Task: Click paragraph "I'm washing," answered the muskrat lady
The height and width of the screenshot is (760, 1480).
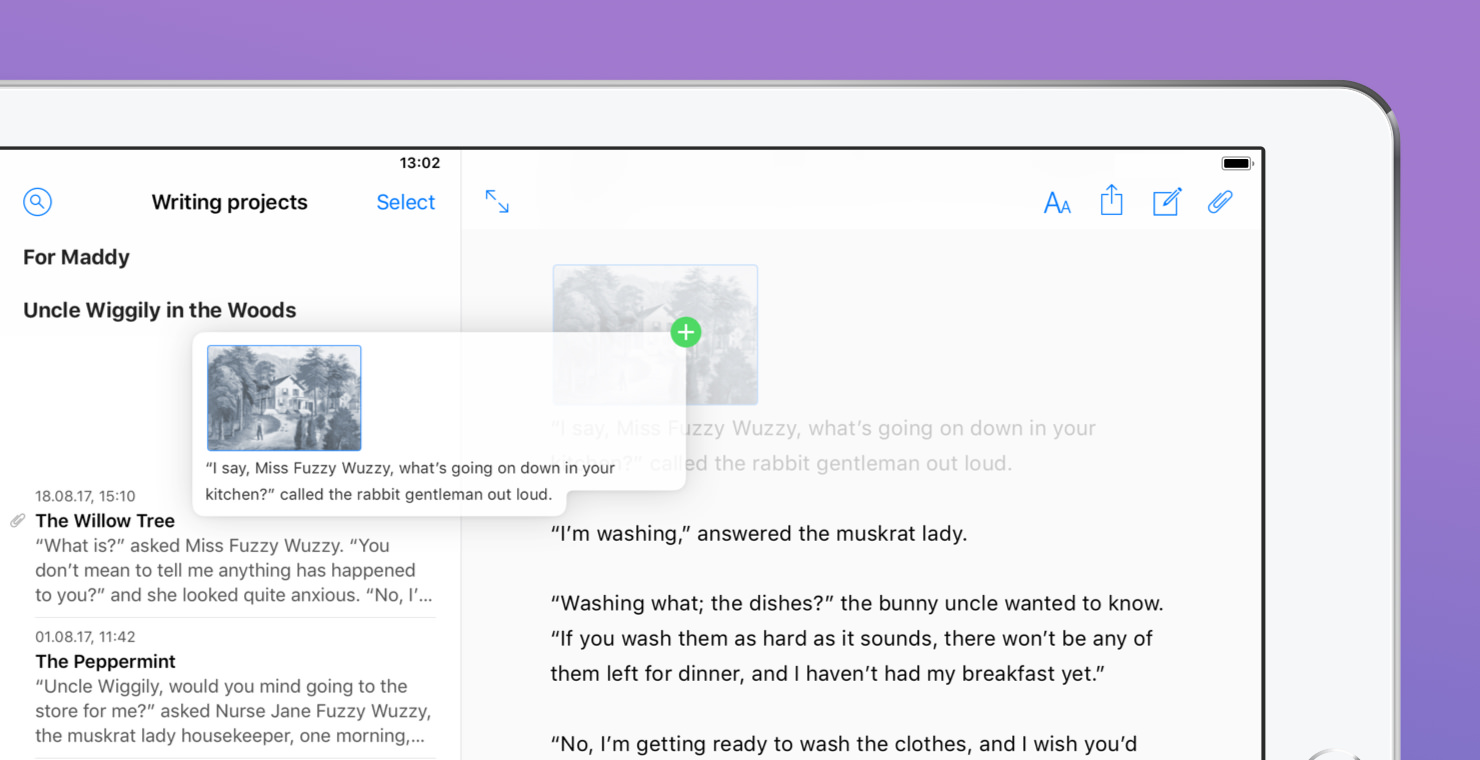Action: pos(759,533)
